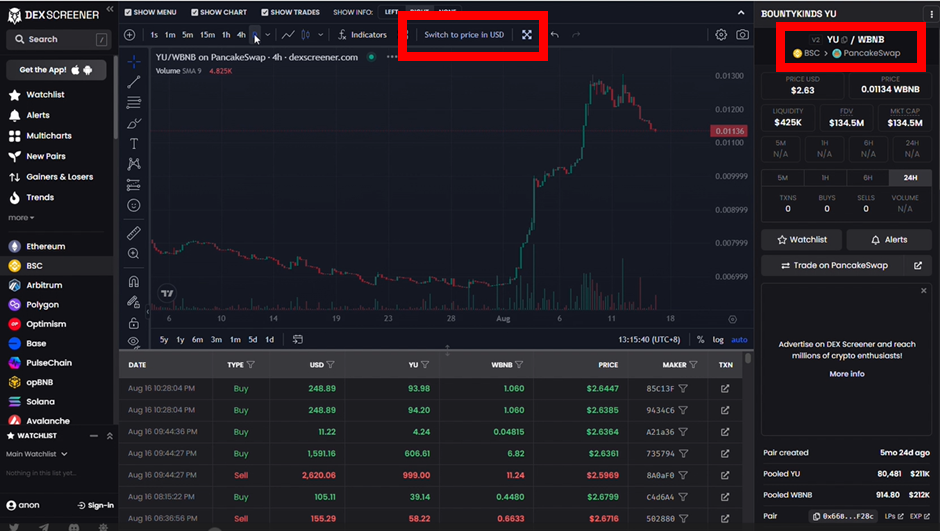Expand the 'more' sidebar section
The width and height of the screenshot is (940, 531).
(21, 218)
